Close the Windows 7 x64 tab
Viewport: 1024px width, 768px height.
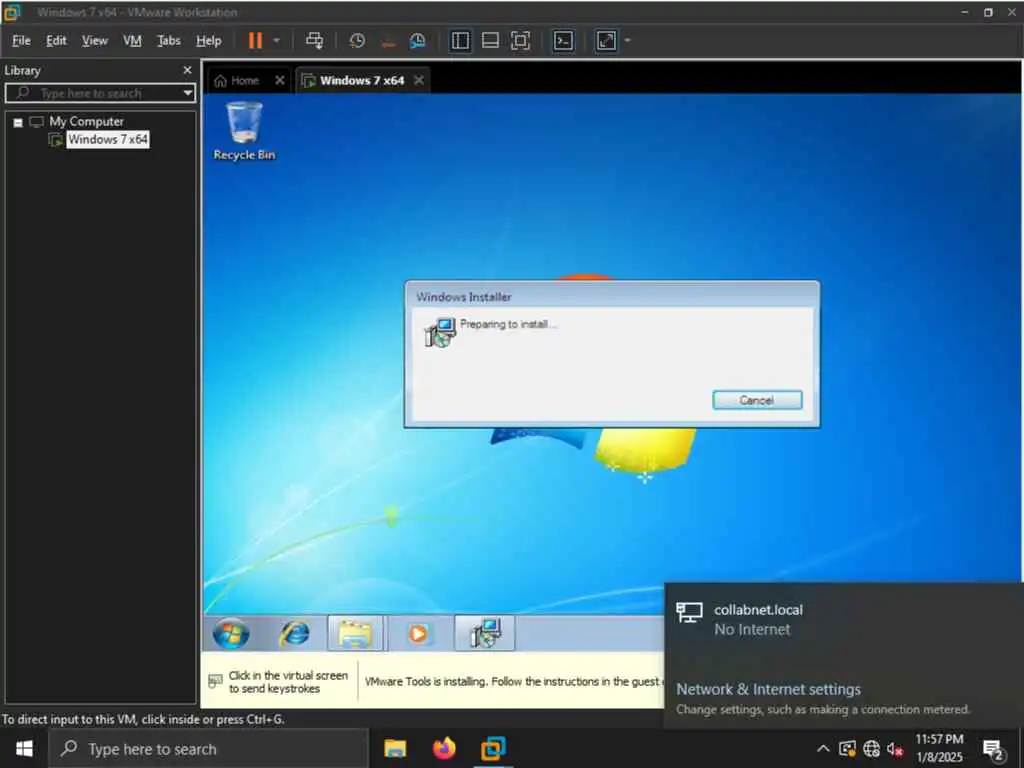[x=419, y=80]
